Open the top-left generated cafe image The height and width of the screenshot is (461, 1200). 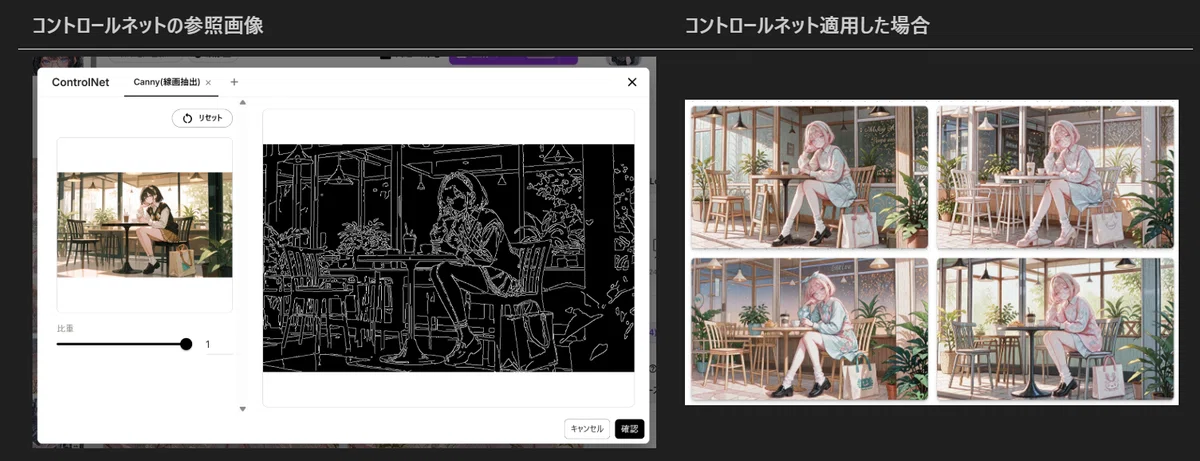click(809, 178)
